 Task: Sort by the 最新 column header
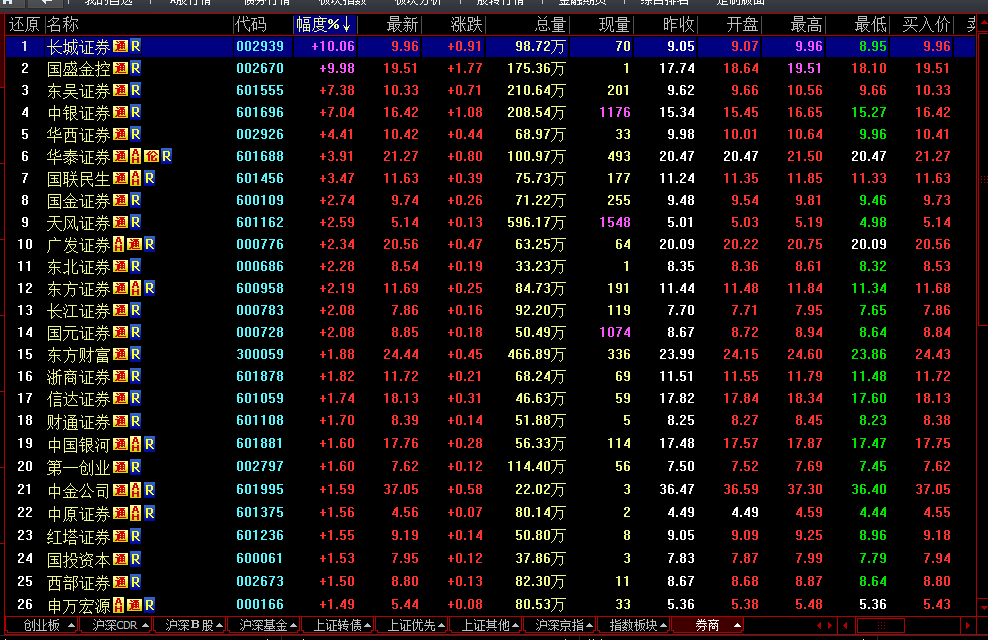pyautogui.click(x=402, y=25)
